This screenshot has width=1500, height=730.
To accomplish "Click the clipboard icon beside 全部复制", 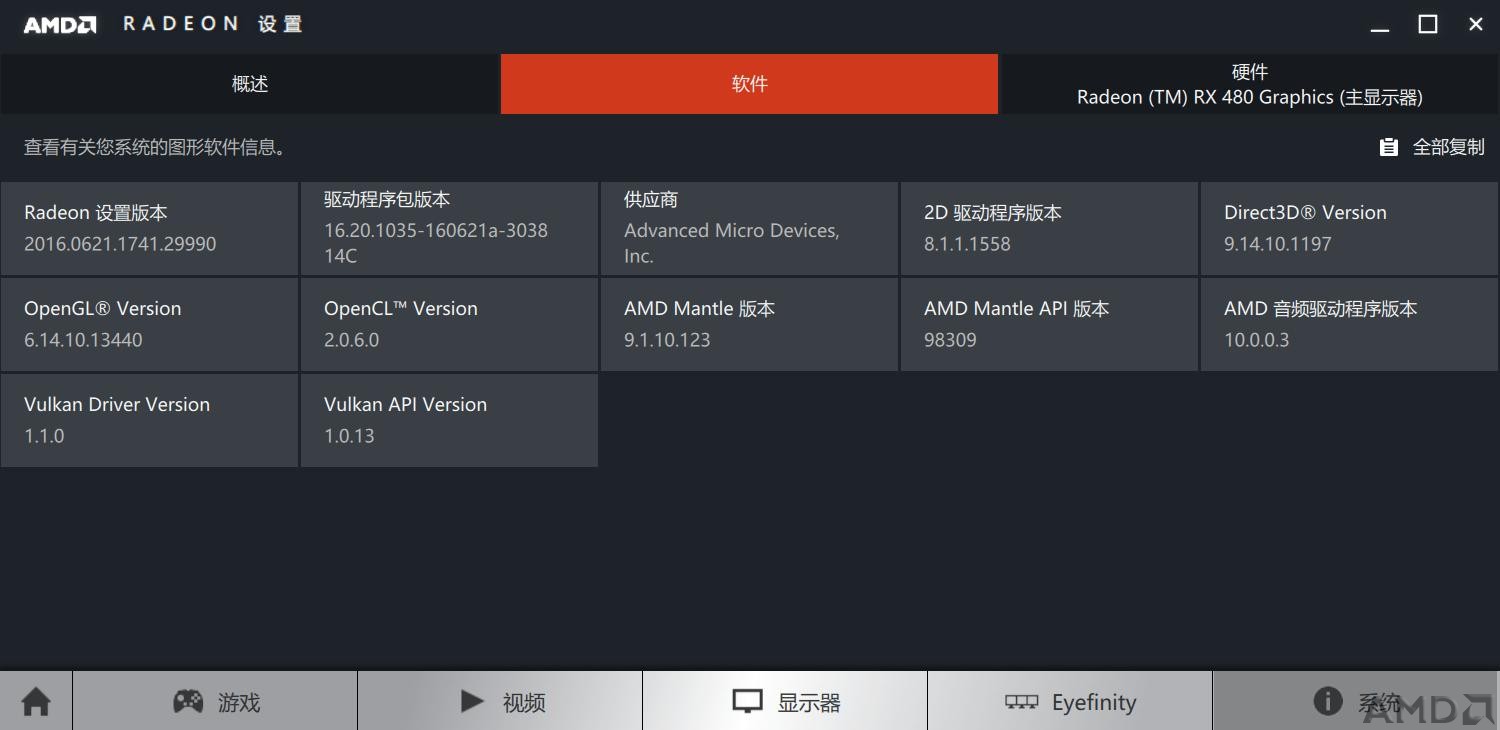I will pos(1388,147).
